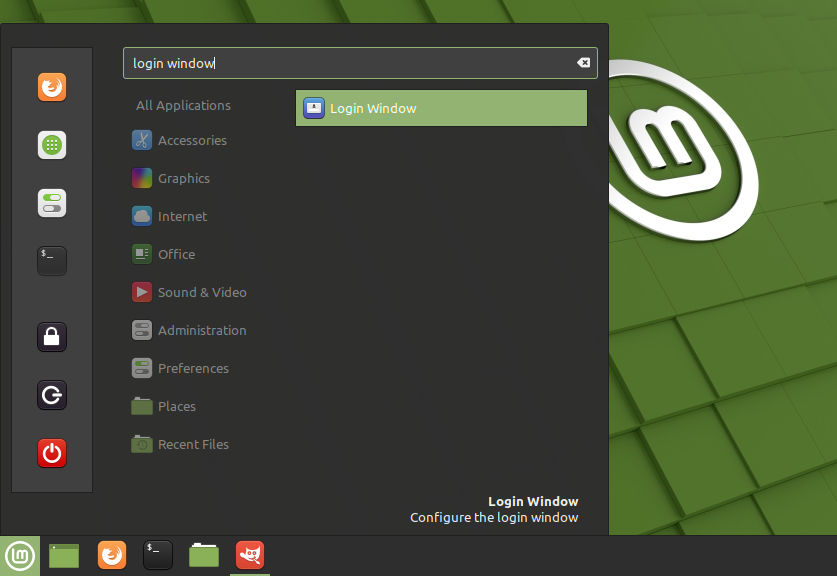
Task: Open the Preferences category
Action: [193, 368]
